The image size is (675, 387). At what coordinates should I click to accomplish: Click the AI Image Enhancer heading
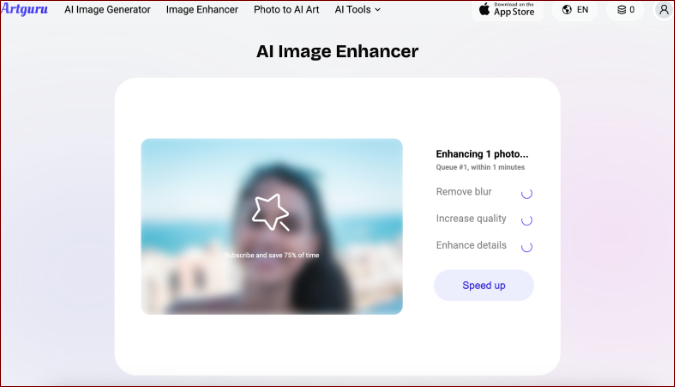click(x=338, y=51)
